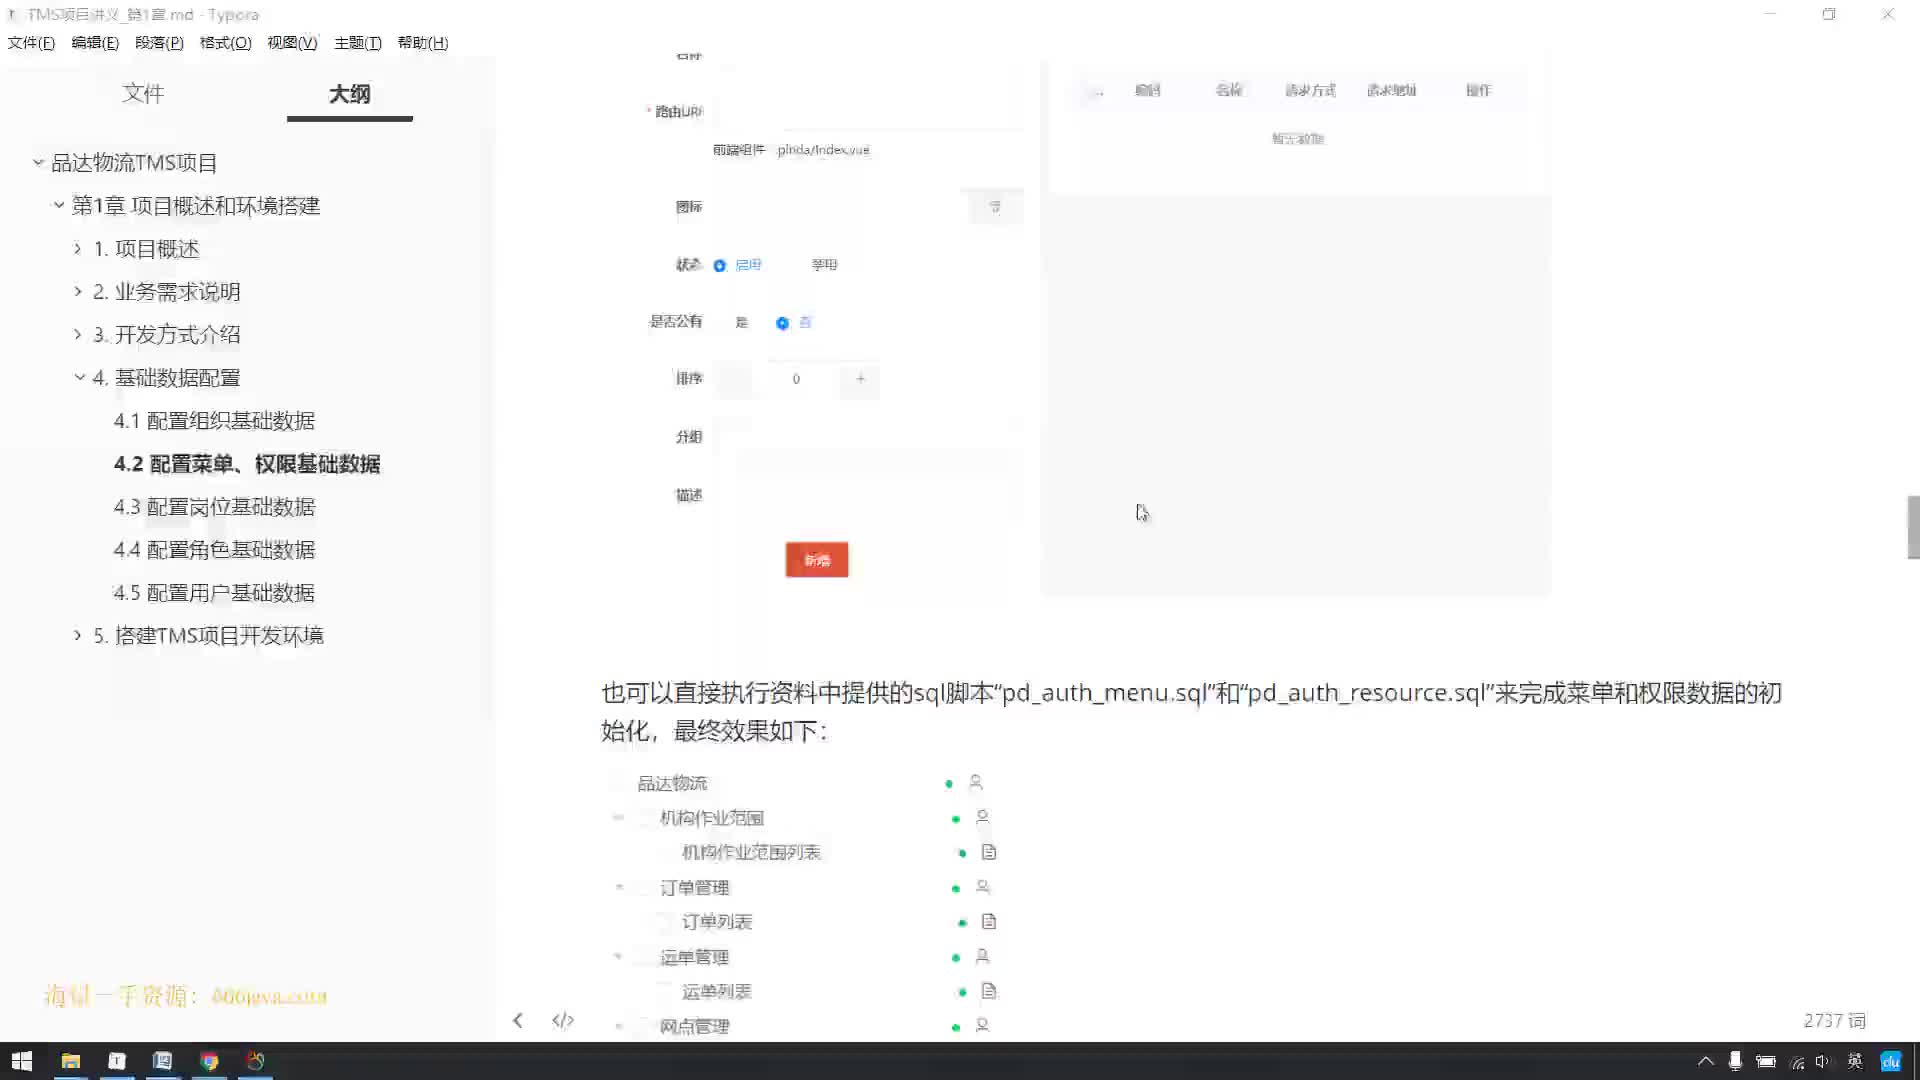This screenshot has width=1920, height=1080.
Task: Hide the sidebar with the back arrow
Action: pyautogui.click(x=517, y=1020)
